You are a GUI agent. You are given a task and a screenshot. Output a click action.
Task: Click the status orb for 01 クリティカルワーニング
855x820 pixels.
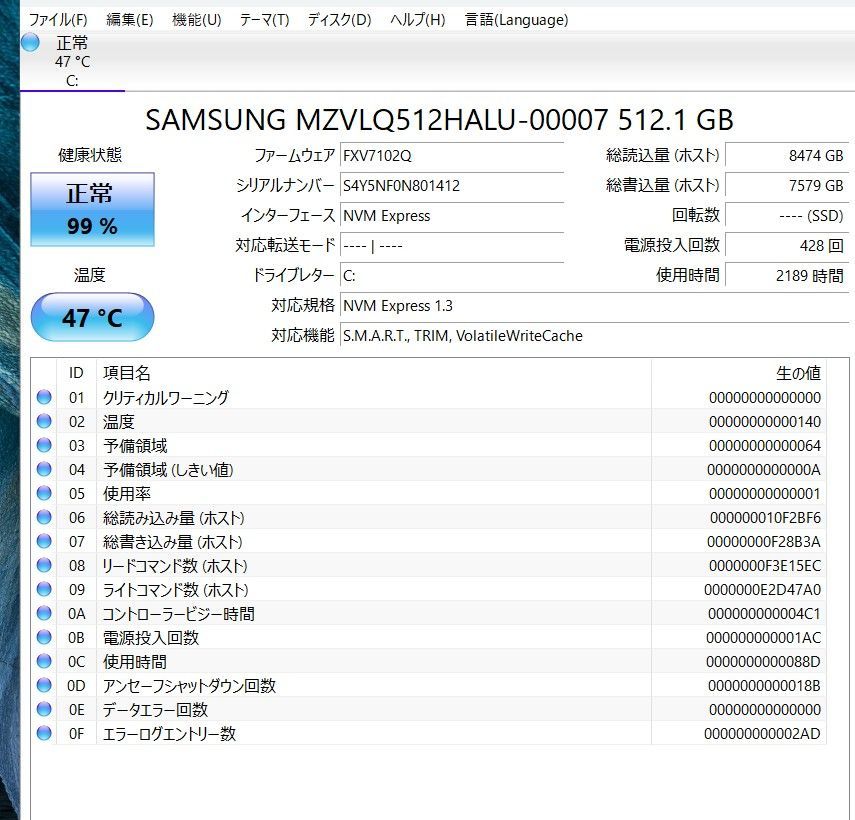point(44,397)
